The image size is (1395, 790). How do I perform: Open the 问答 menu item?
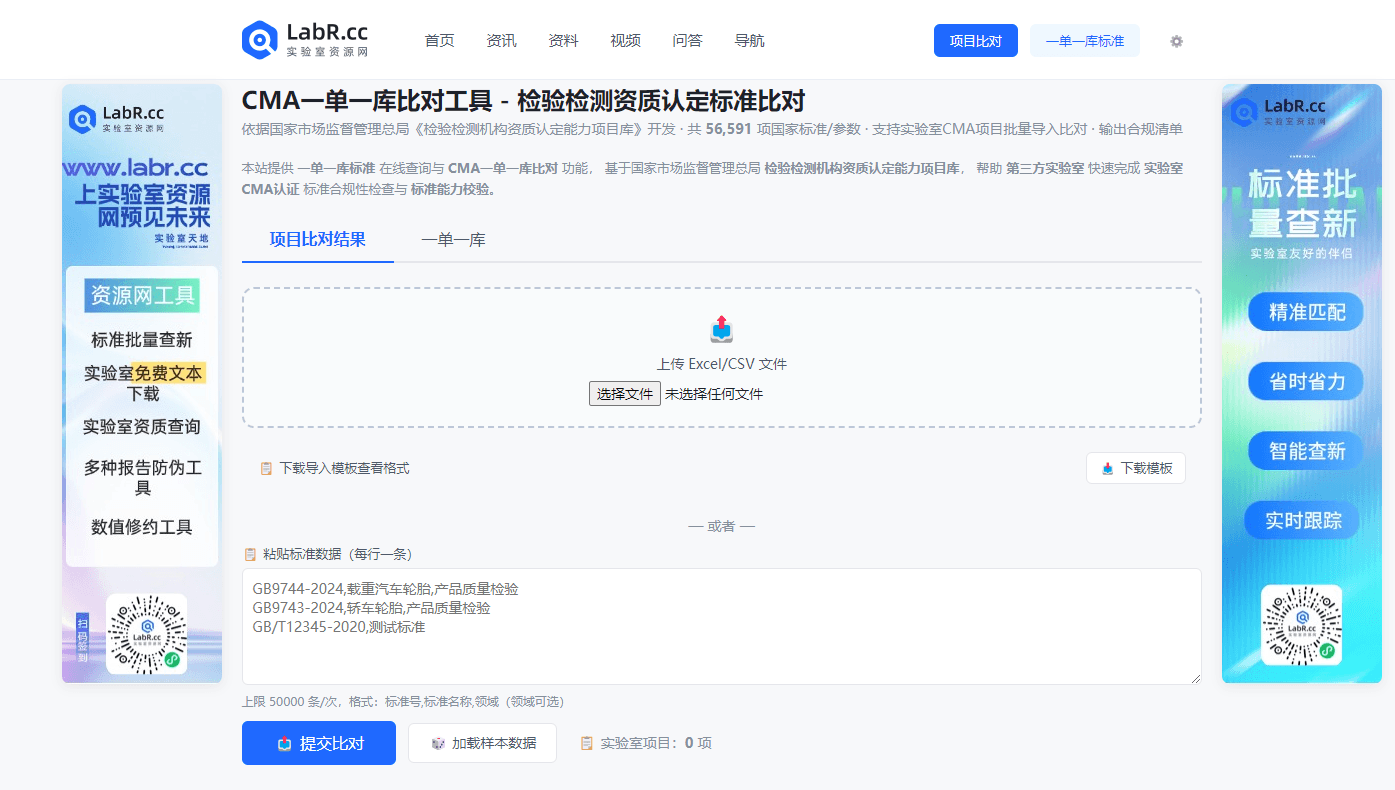click(687, 41)
